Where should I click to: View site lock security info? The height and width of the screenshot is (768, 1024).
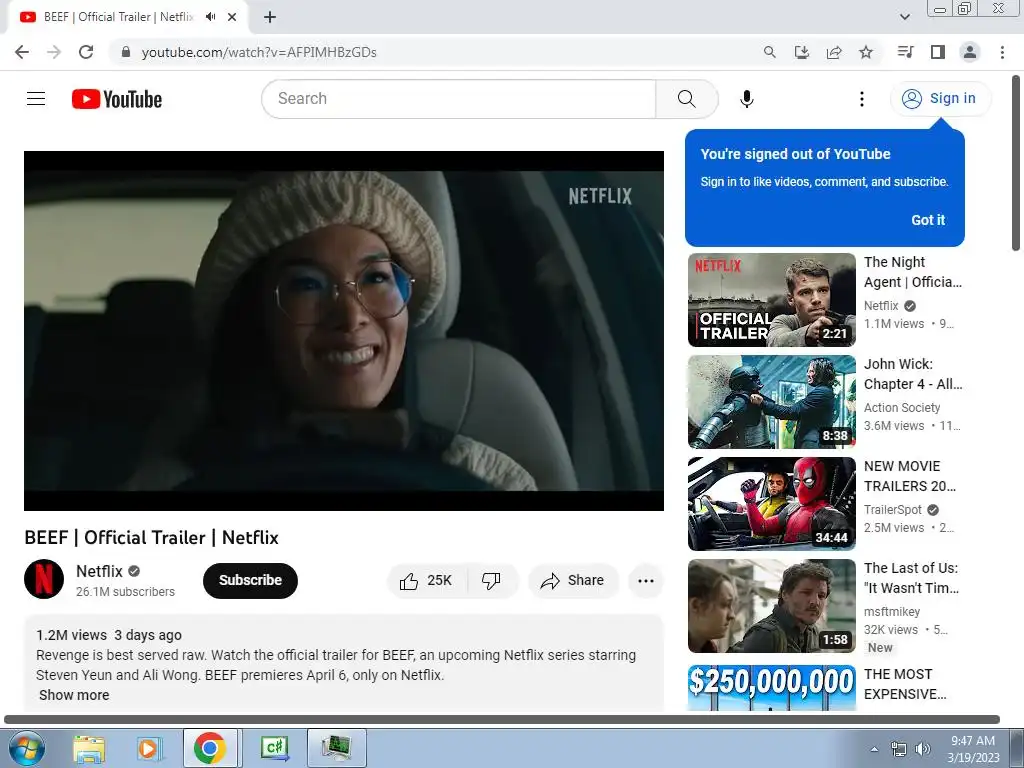coord(126,52)
